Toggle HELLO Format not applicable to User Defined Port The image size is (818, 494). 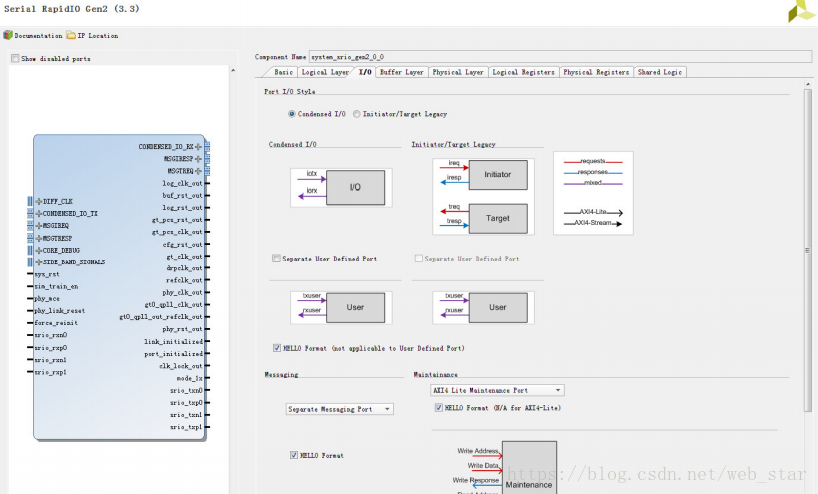click(277, 348)
